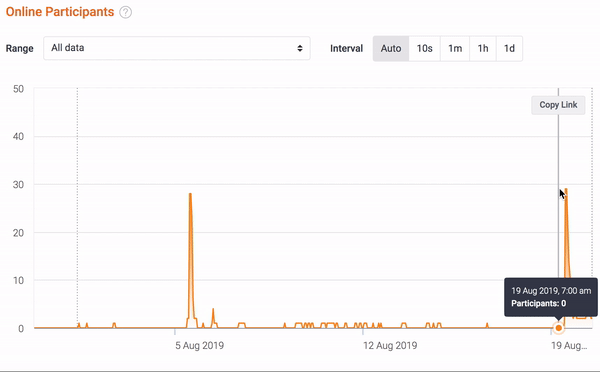The image size is (600, 372).
Task: Click the tooltip showing Participants: 0
Action: [x=551, y=297]
